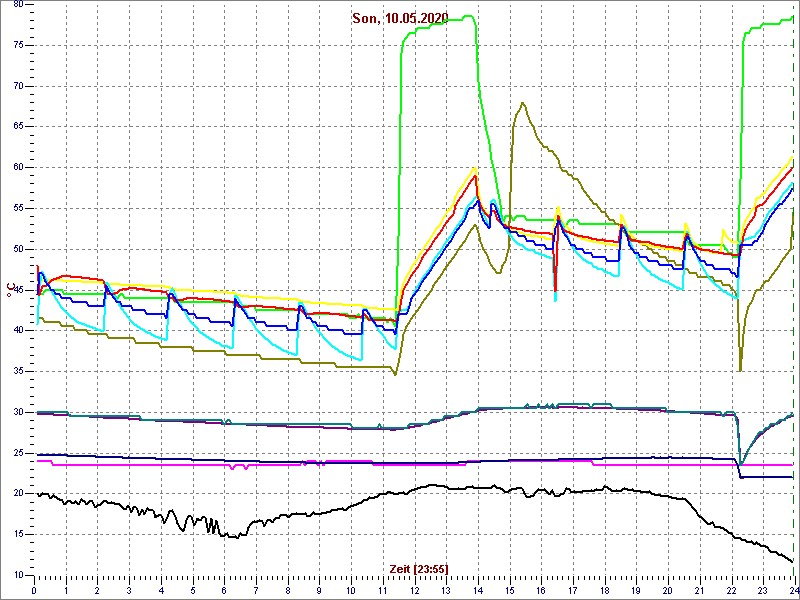Click the red curve's sharp dip after hour 16

pyautogui.click(x=555, y=290)
